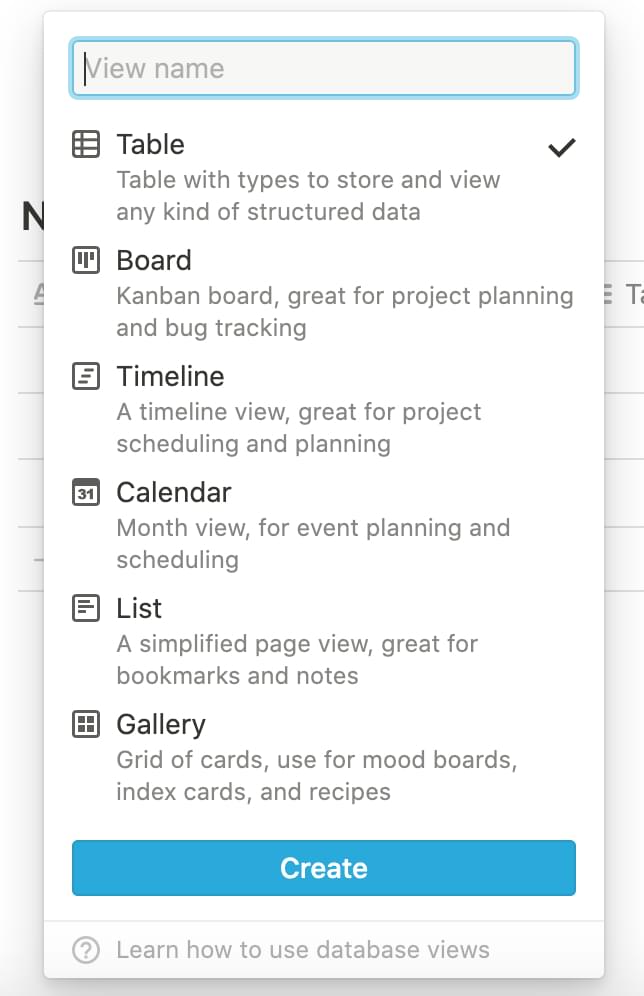Choose the List view label

(x=139, y=609)
